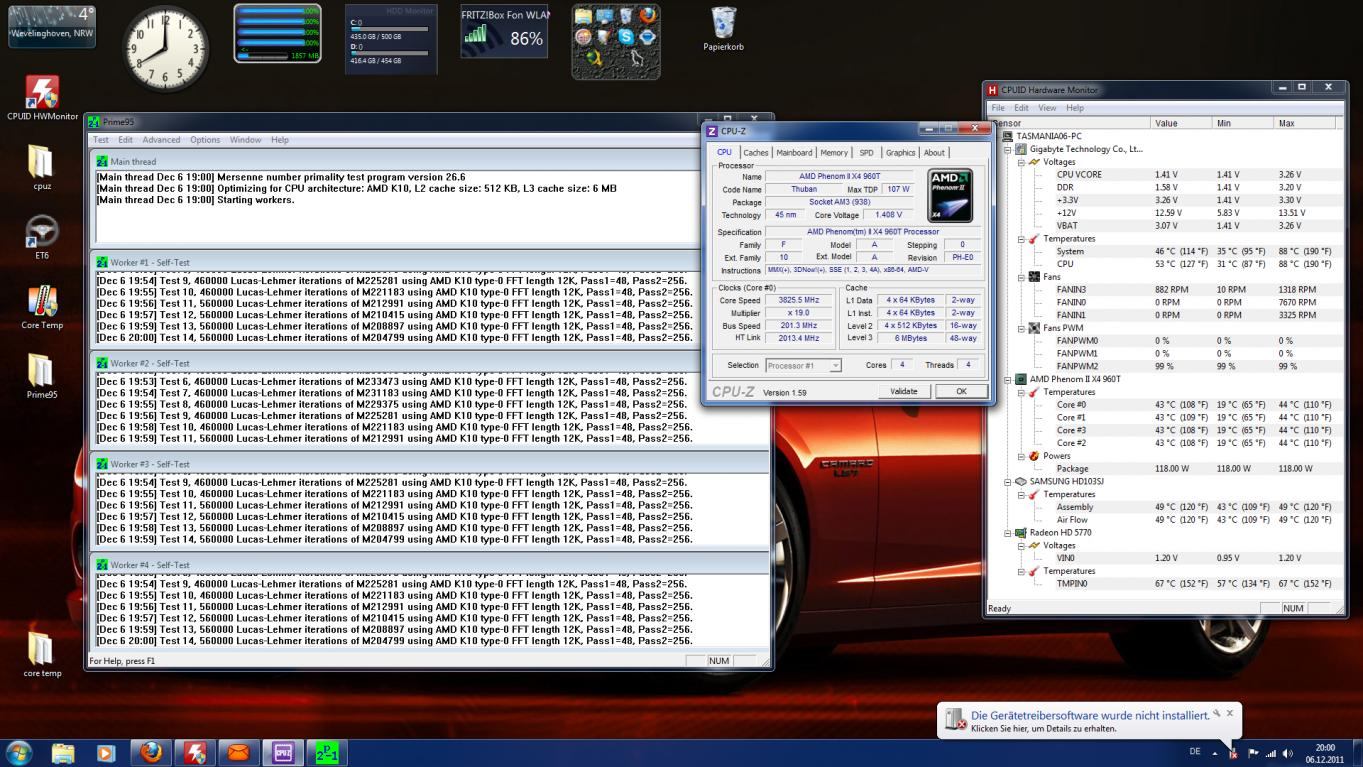Launch the ET6 desktop shortcut
Viewport: 1363px width, 767px height.
tap(42, 237)
